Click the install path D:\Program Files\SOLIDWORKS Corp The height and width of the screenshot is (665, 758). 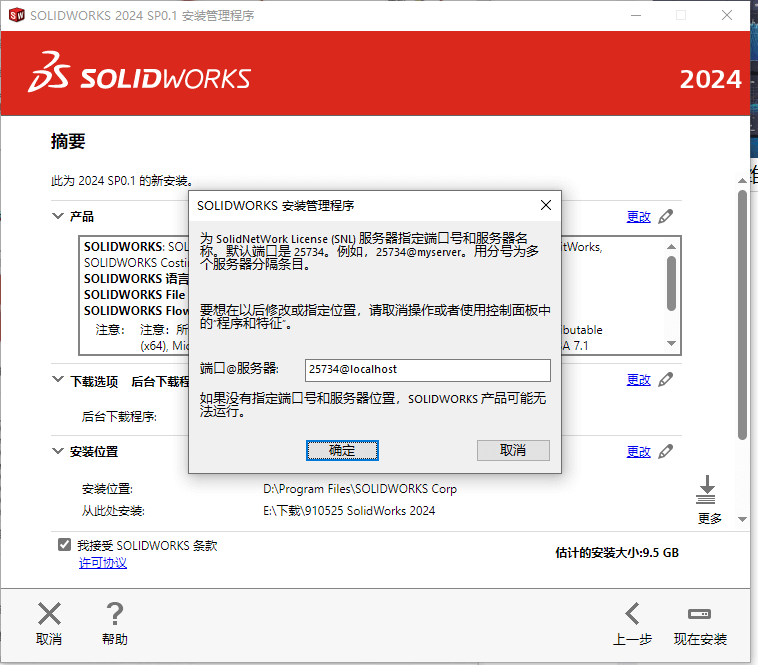360,489
